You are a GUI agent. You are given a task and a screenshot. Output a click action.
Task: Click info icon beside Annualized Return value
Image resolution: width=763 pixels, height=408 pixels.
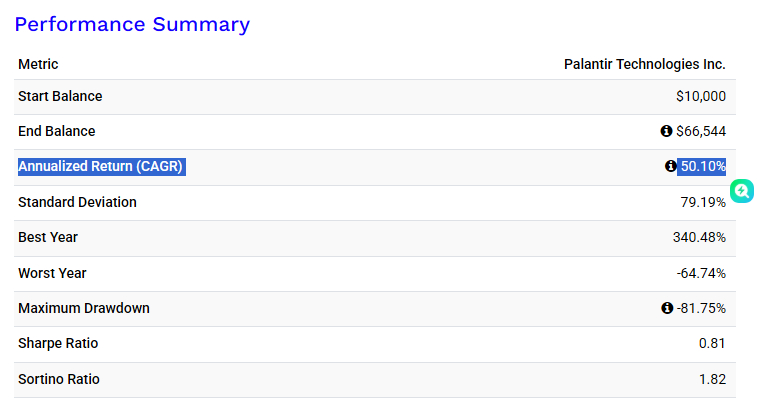671,166
